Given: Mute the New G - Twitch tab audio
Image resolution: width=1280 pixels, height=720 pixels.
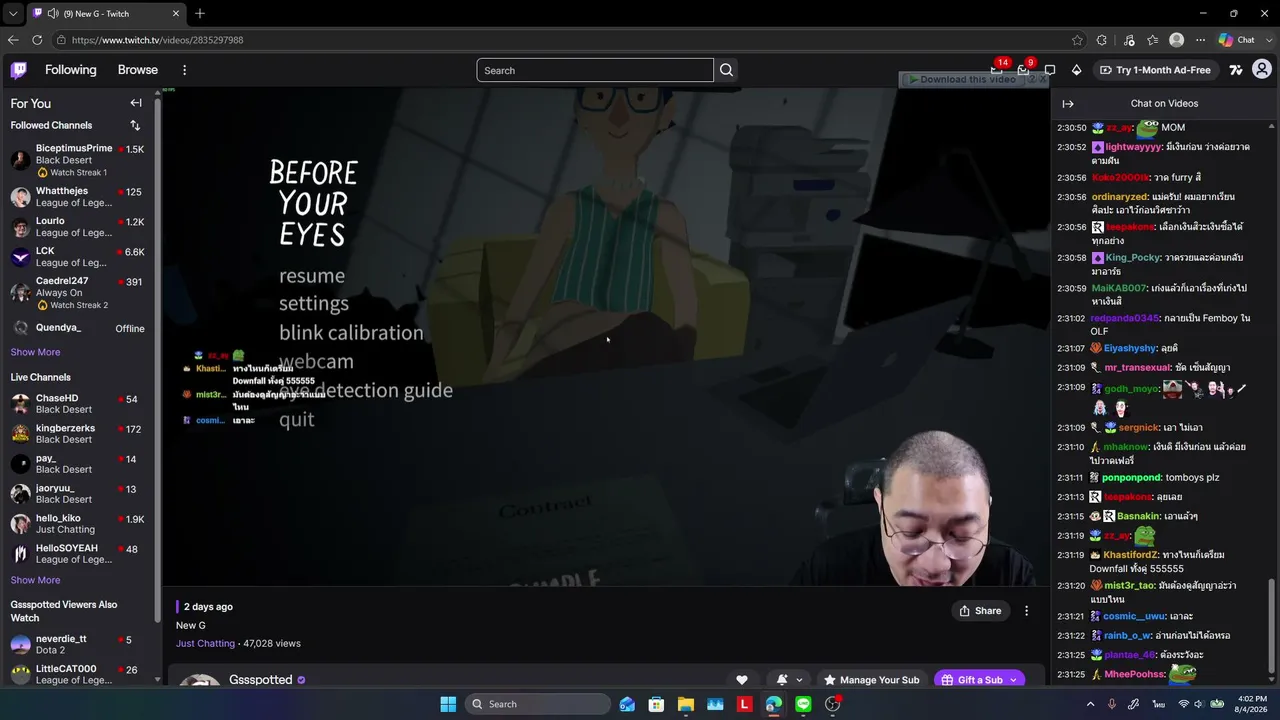Looking at the screenshot, I should [x=52, y=13].
